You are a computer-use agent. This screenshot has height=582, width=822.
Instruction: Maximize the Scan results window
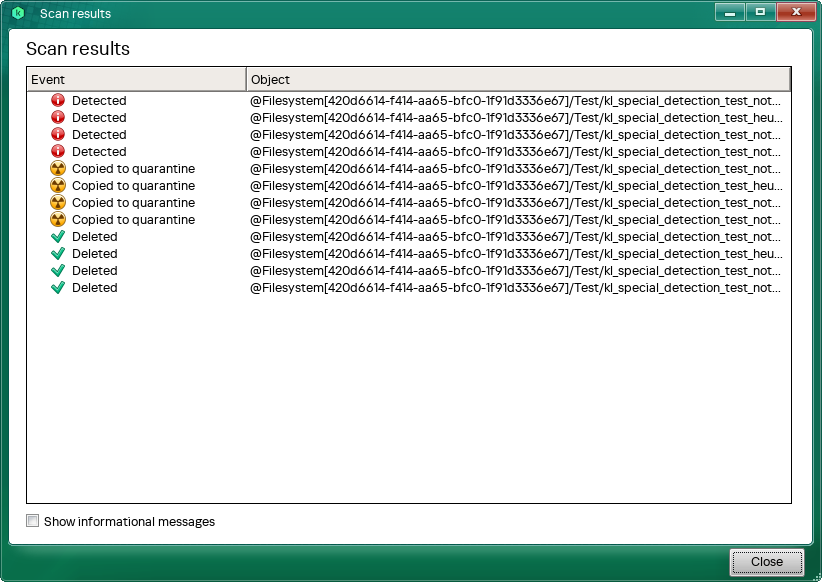pos(760,13)
